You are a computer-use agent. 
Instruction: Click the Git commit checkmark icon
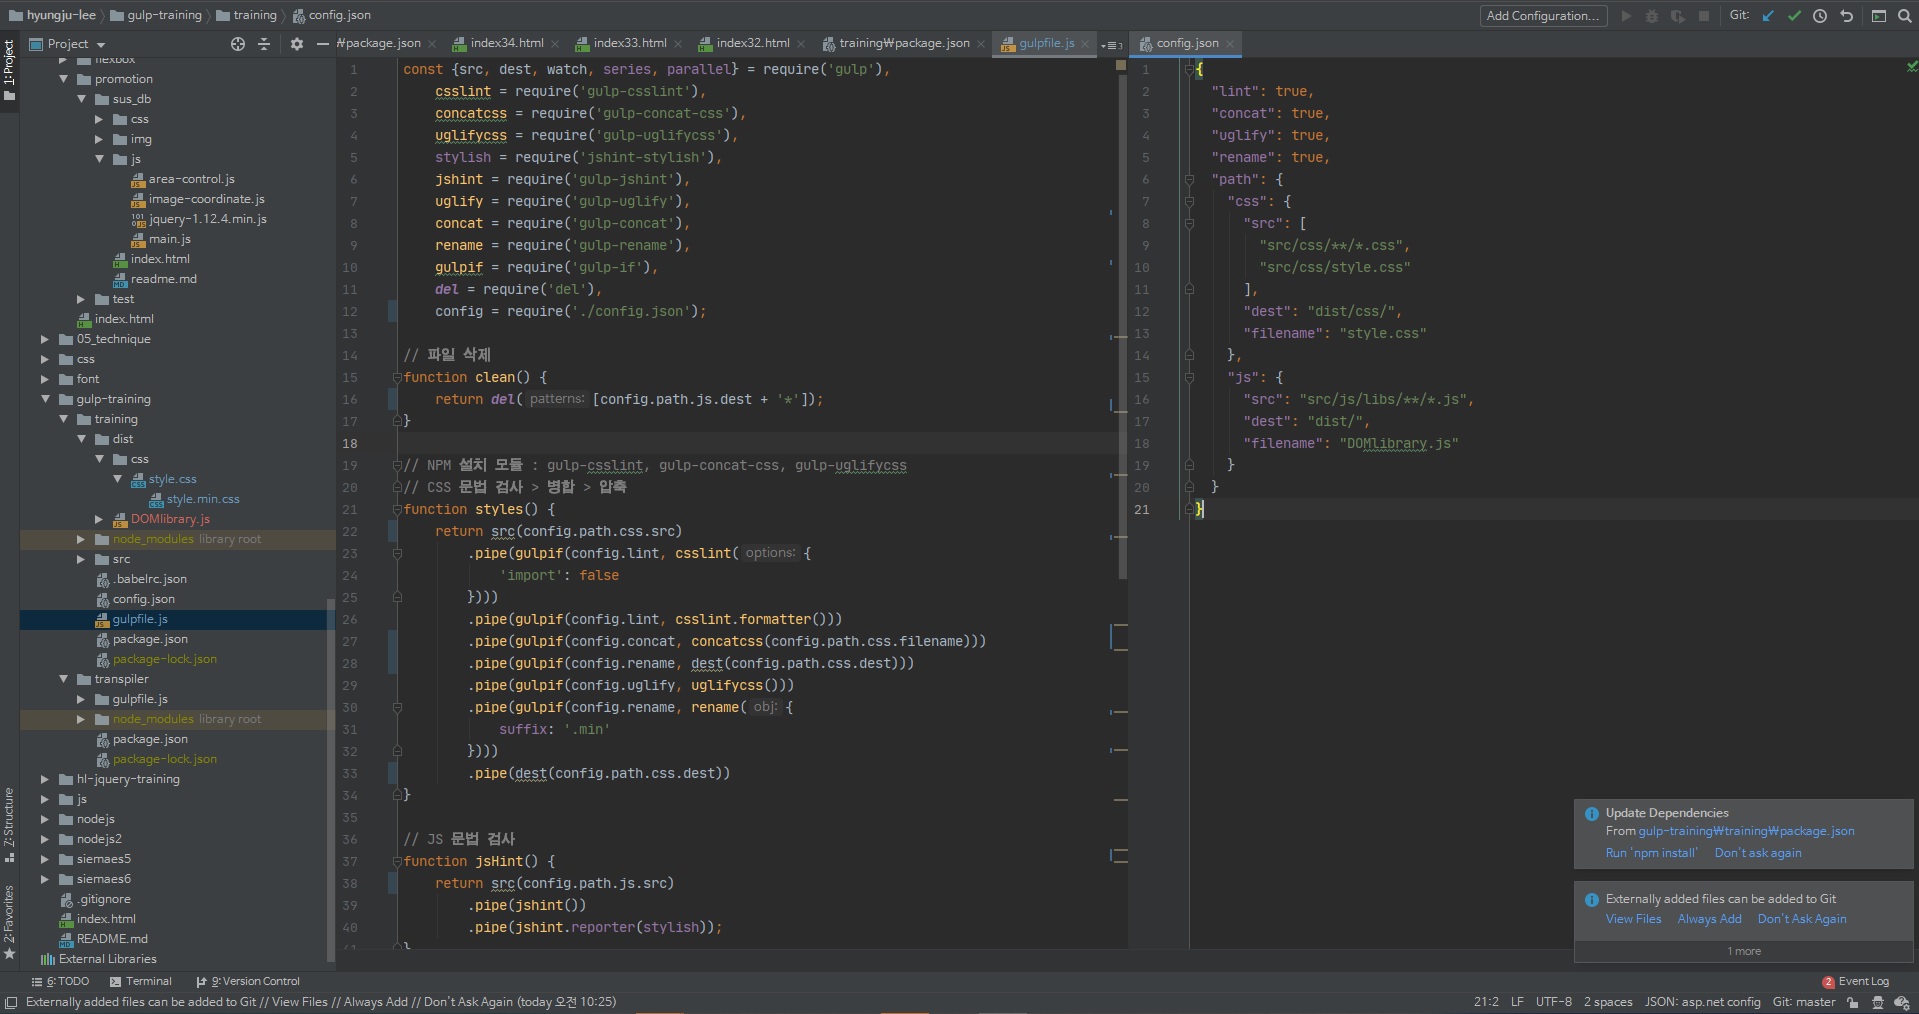pyautogui.click(x=1794, y=16)
